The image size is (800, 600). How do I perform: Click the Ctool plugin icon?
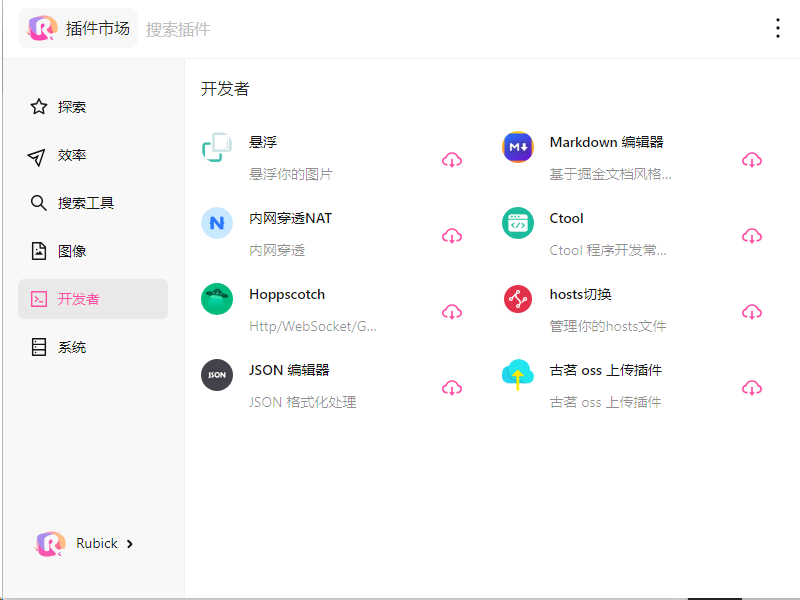pyautogui.click(x=517, y=223)
